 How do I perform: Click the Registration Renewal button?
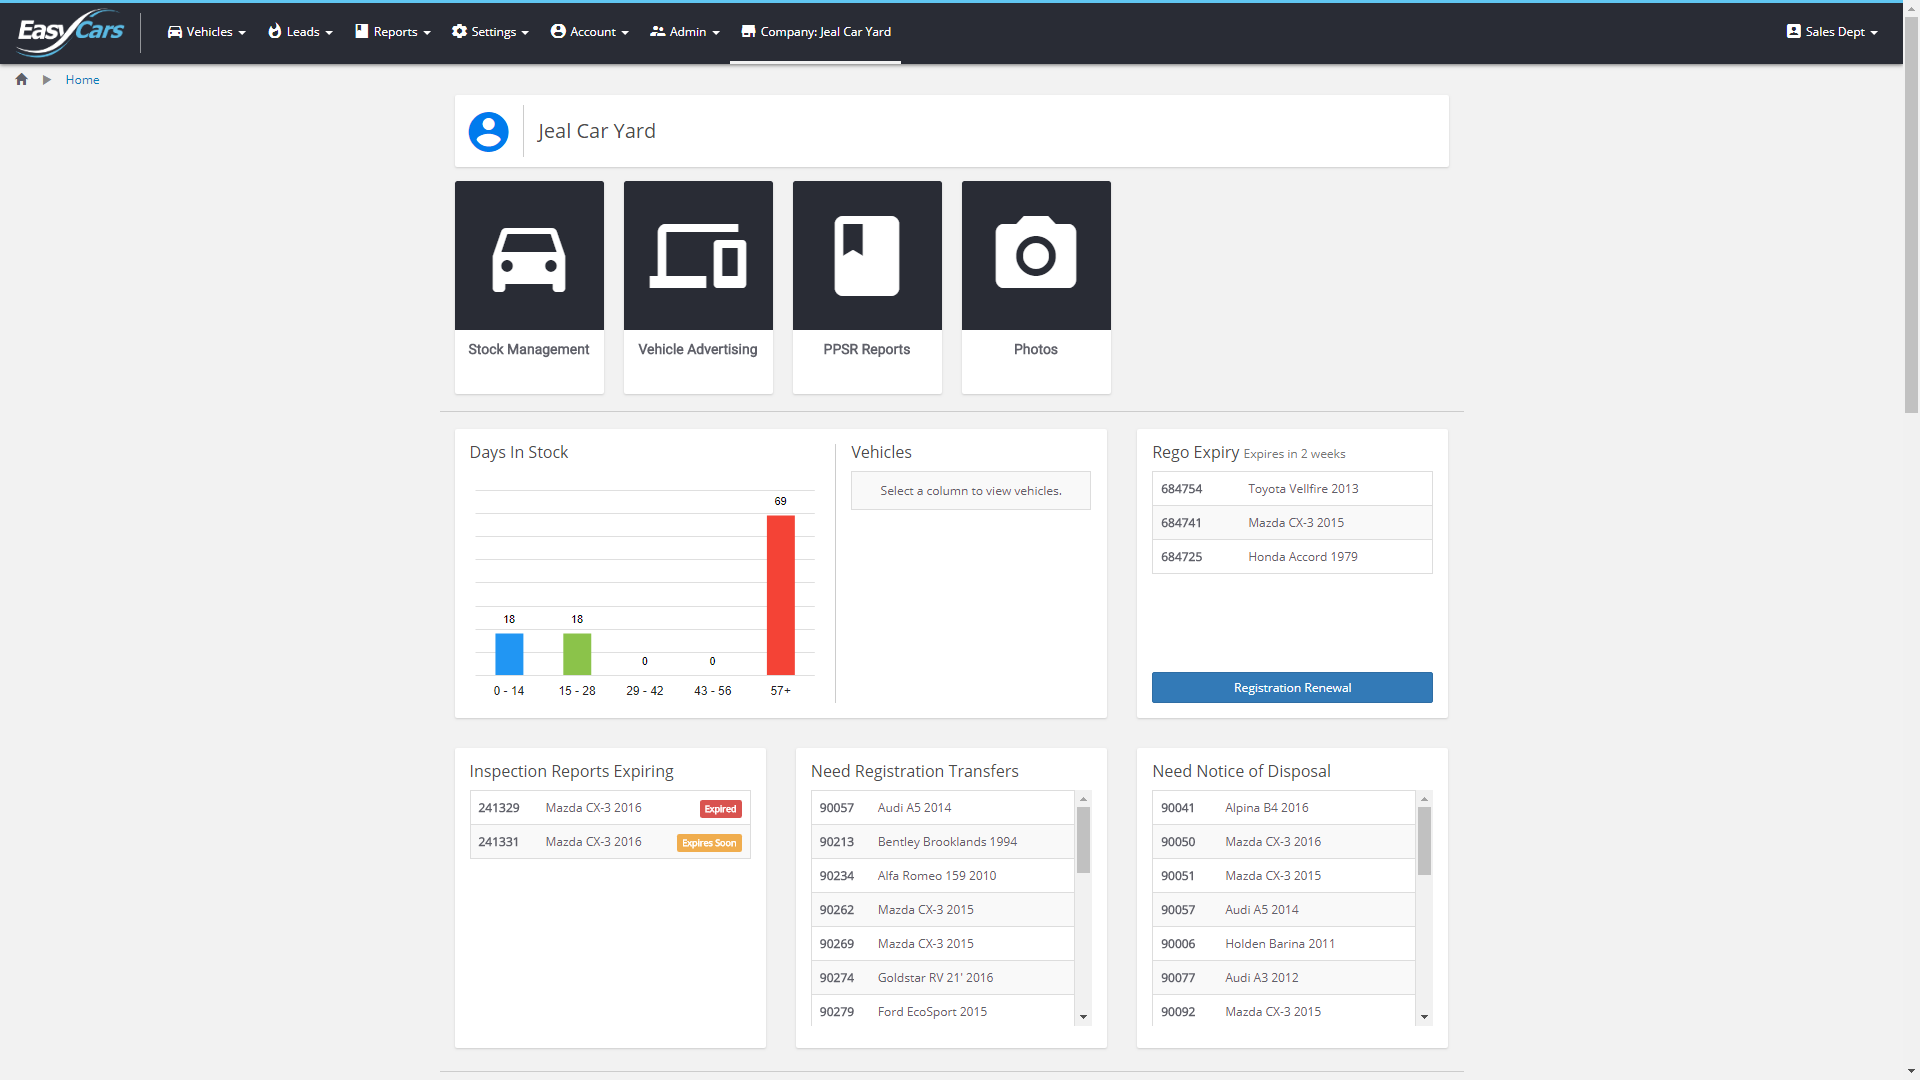(1291, 687)
